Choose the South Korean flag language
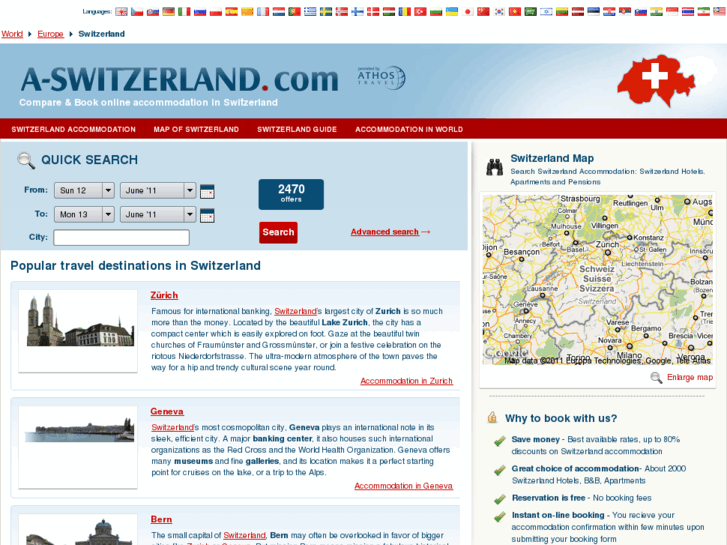The width and height of the screenshot is (727, 545). point(499,12)
